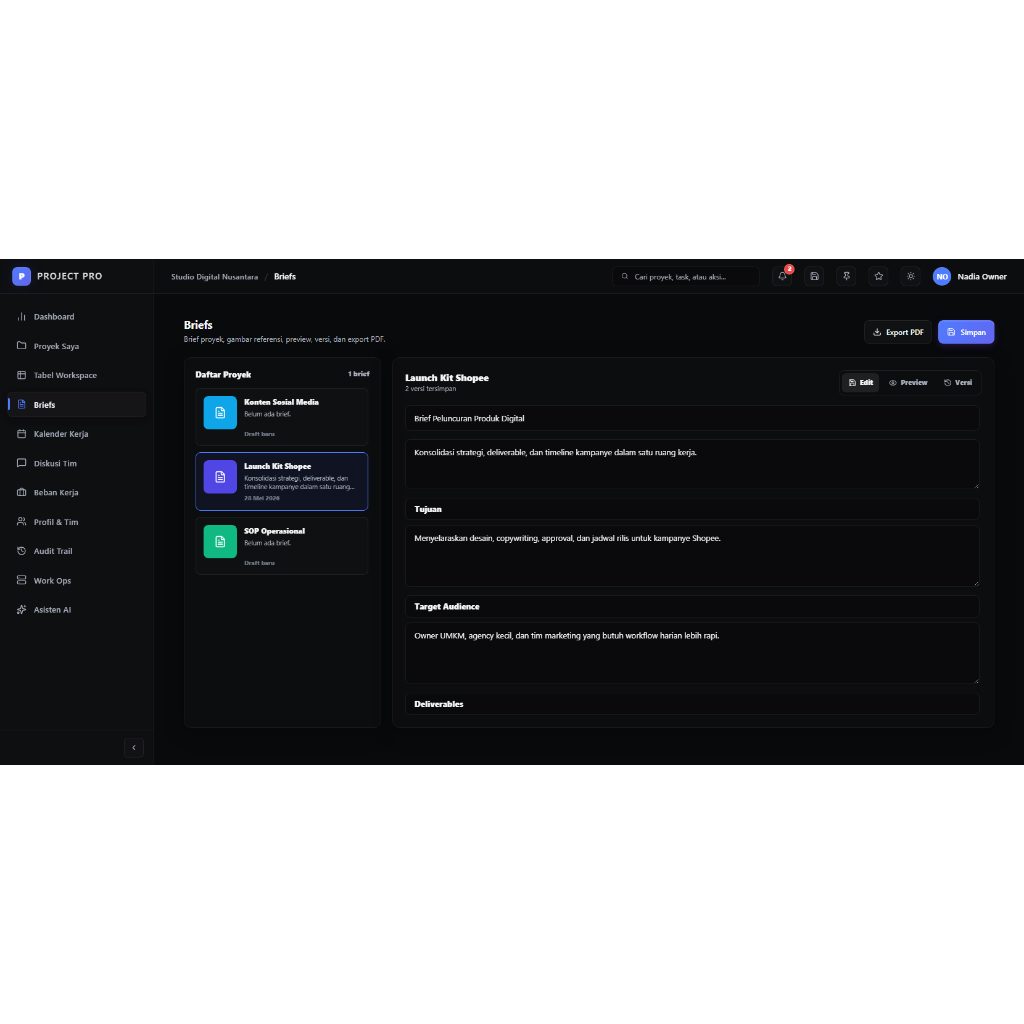This screenshot has height=1024, width=1024.
Task: Click the '1 brief' count label
Action: pyautogui.click(x=359, y=374)
